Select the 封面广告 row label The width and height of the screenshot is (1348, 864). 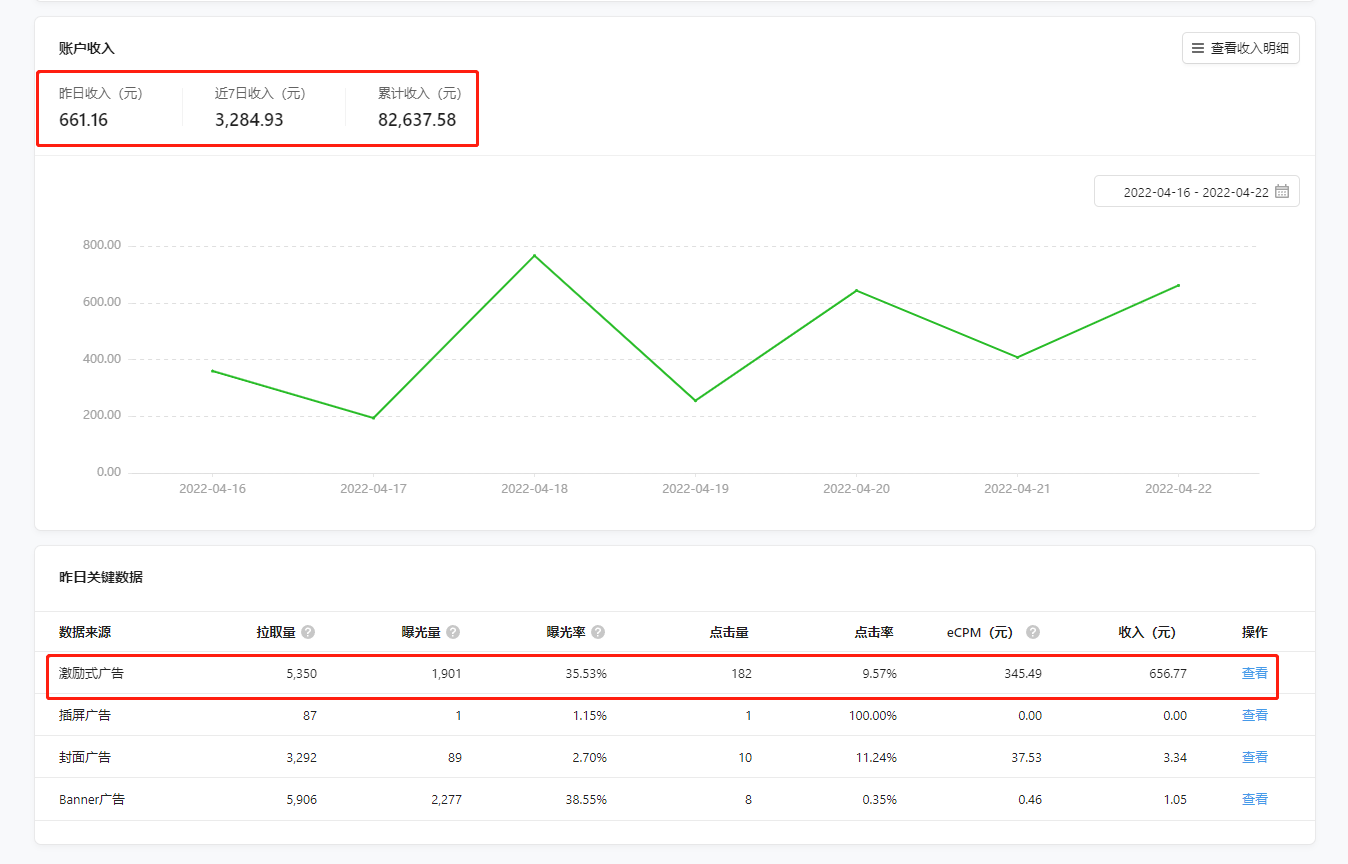[x=85, y=758]
